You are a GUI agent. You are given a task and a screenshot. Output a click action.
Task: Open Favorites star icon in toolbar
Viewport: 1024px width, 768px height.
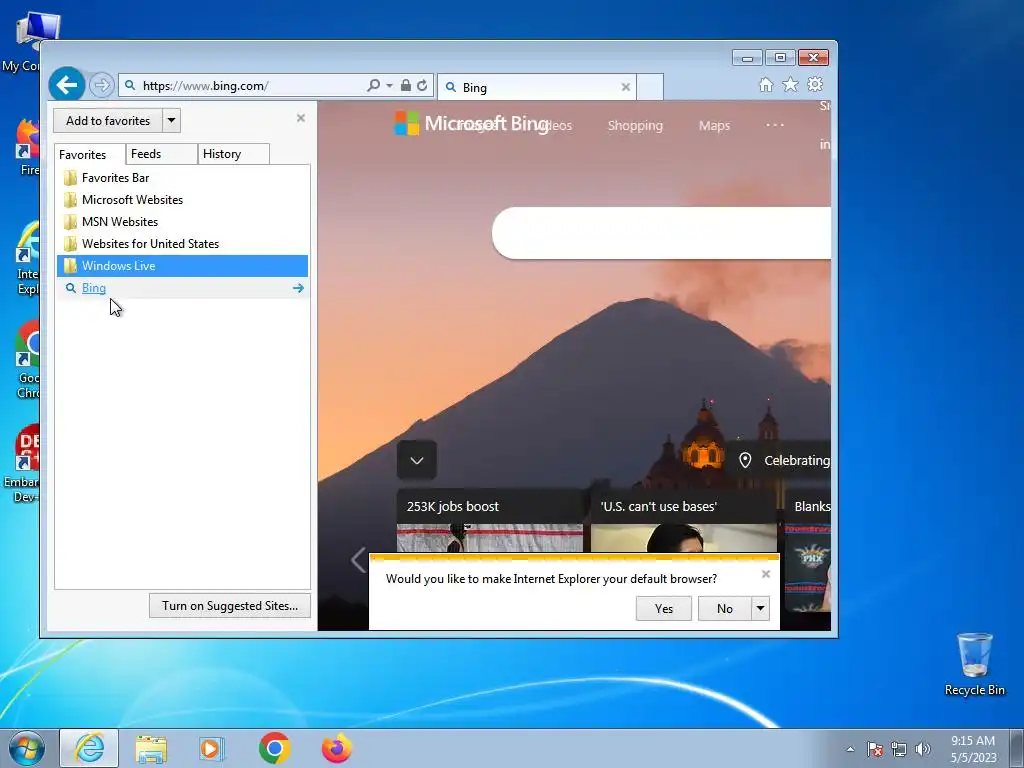(x=790, y=84)
